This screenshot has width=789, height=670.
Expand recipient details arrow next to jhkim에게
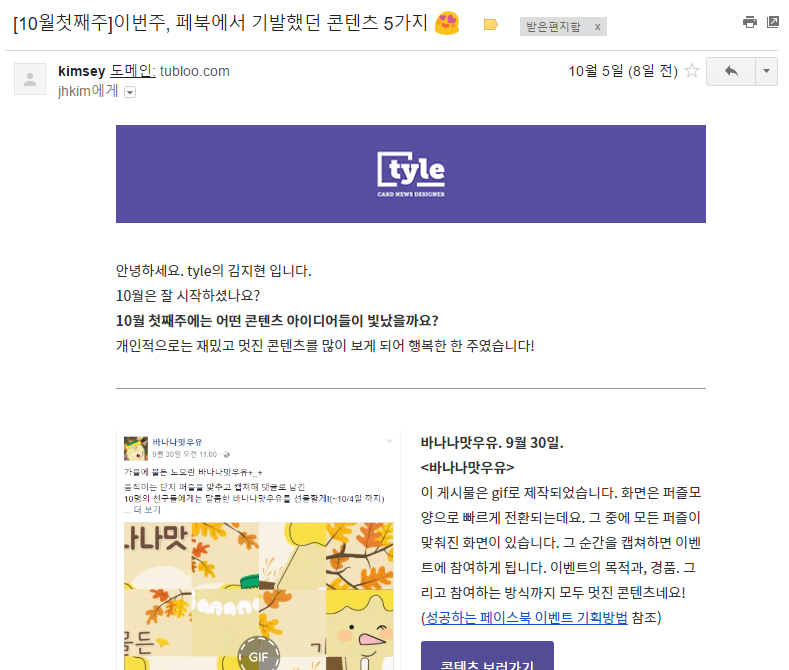click(x=130, y=92)
